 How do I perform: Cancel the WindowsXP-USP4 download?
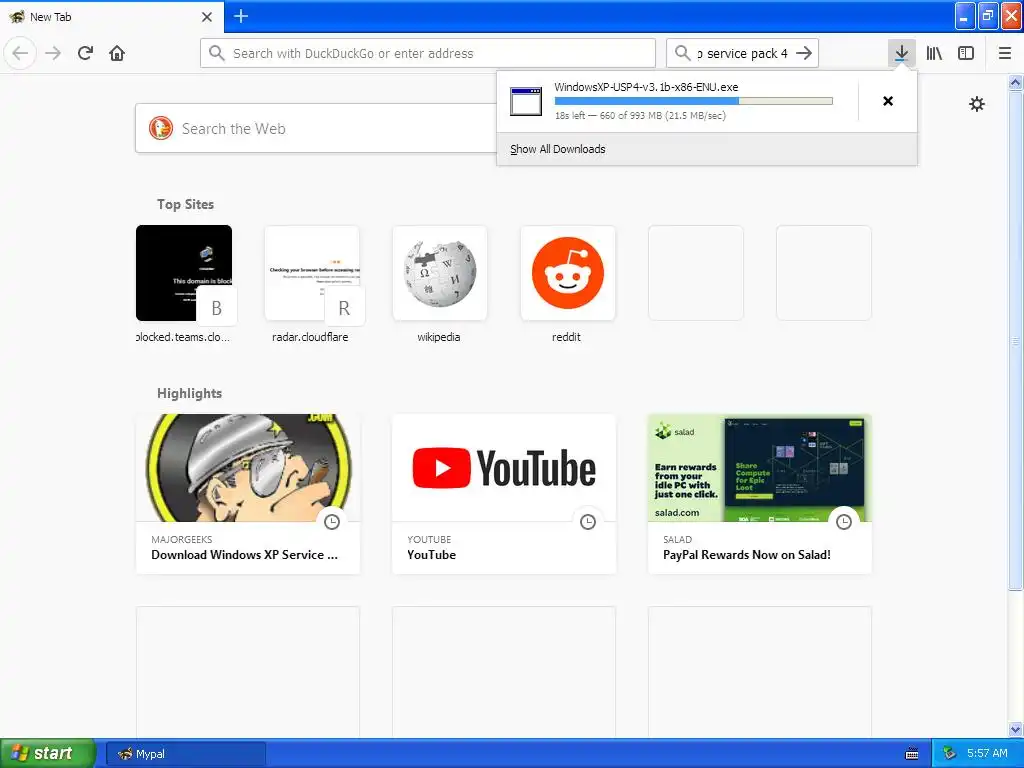click(888, 101)
